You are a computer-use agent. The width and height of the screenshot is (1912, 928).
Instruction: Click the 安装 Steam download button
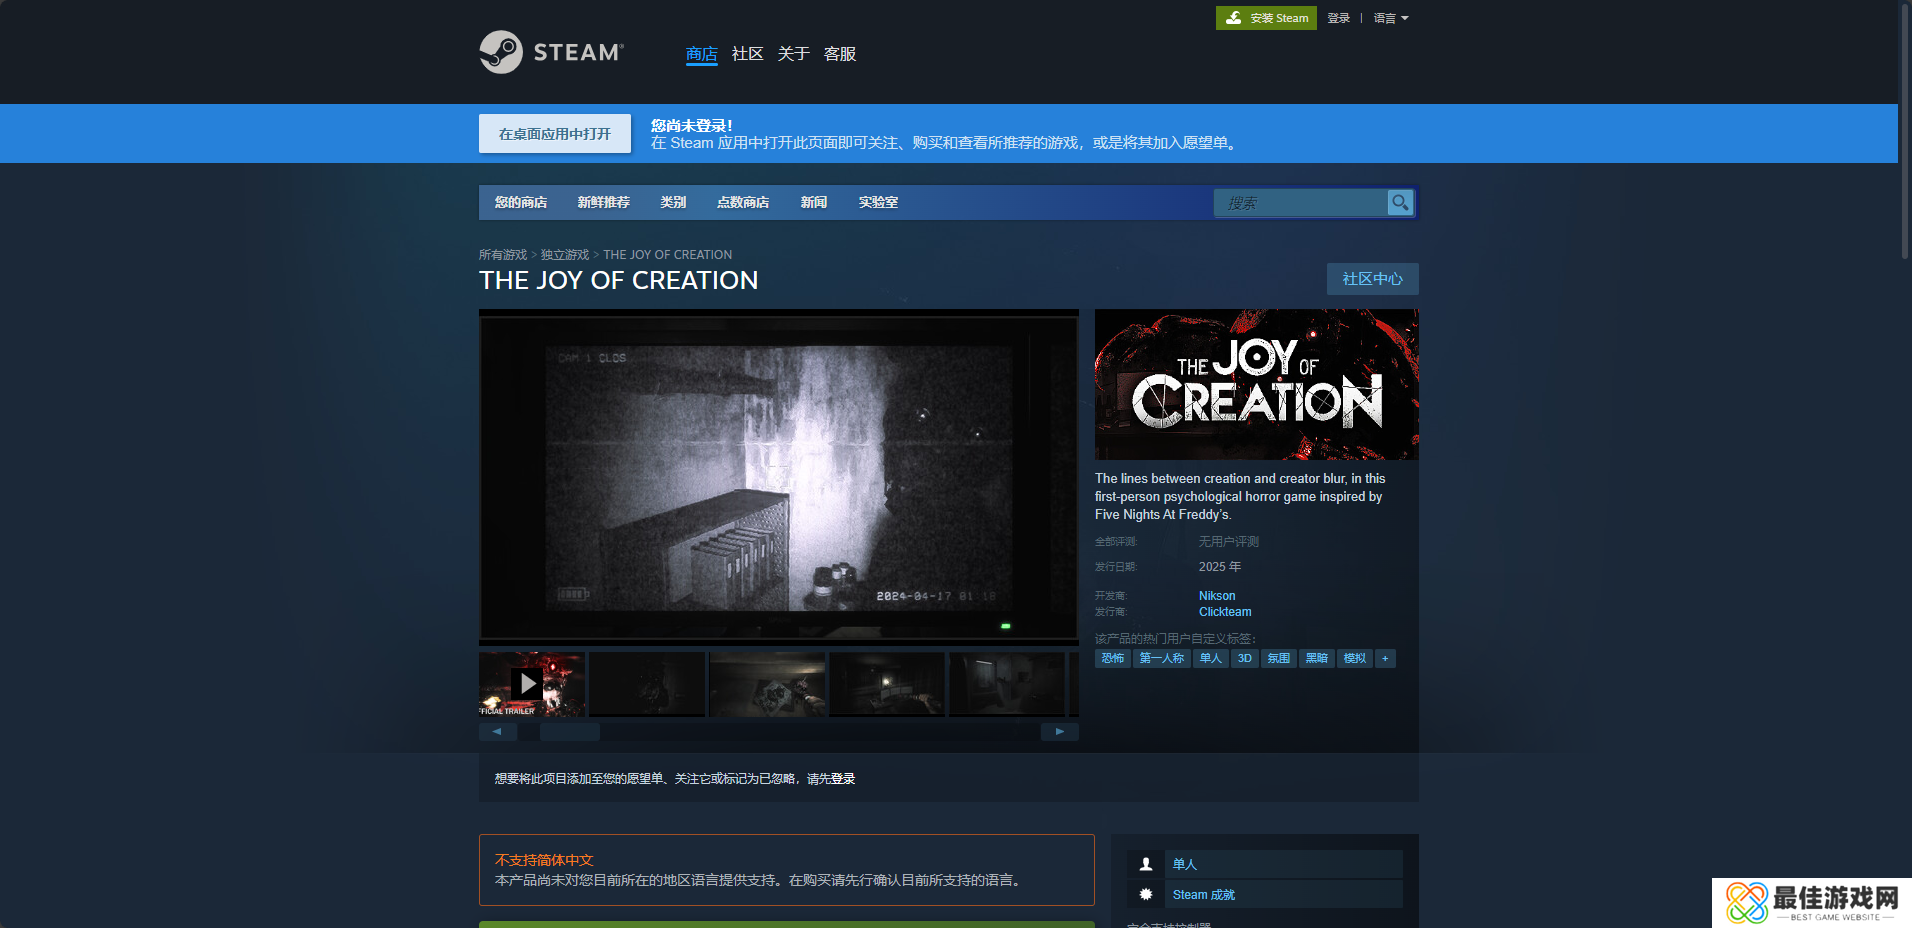coord(1266,18)
